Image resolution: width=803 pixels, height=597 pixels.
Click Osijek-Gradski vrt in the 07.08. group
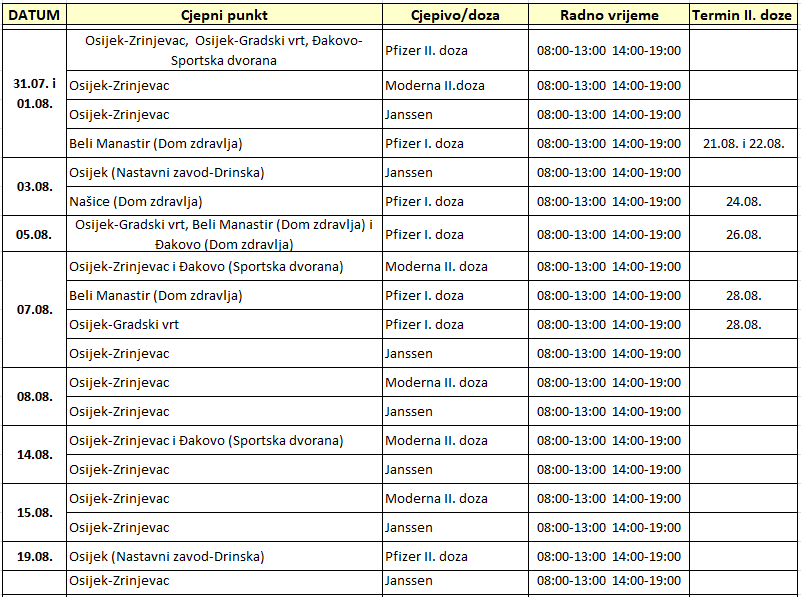[x=124, y=325]
